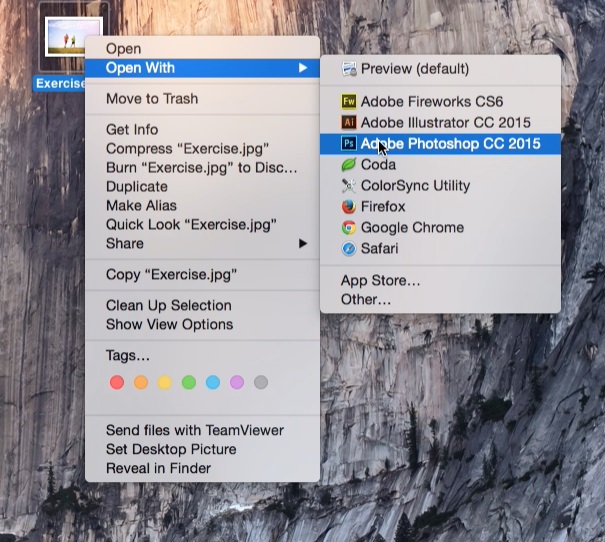
Task: Choose Move to Trash
Action: tap(202, 99)
